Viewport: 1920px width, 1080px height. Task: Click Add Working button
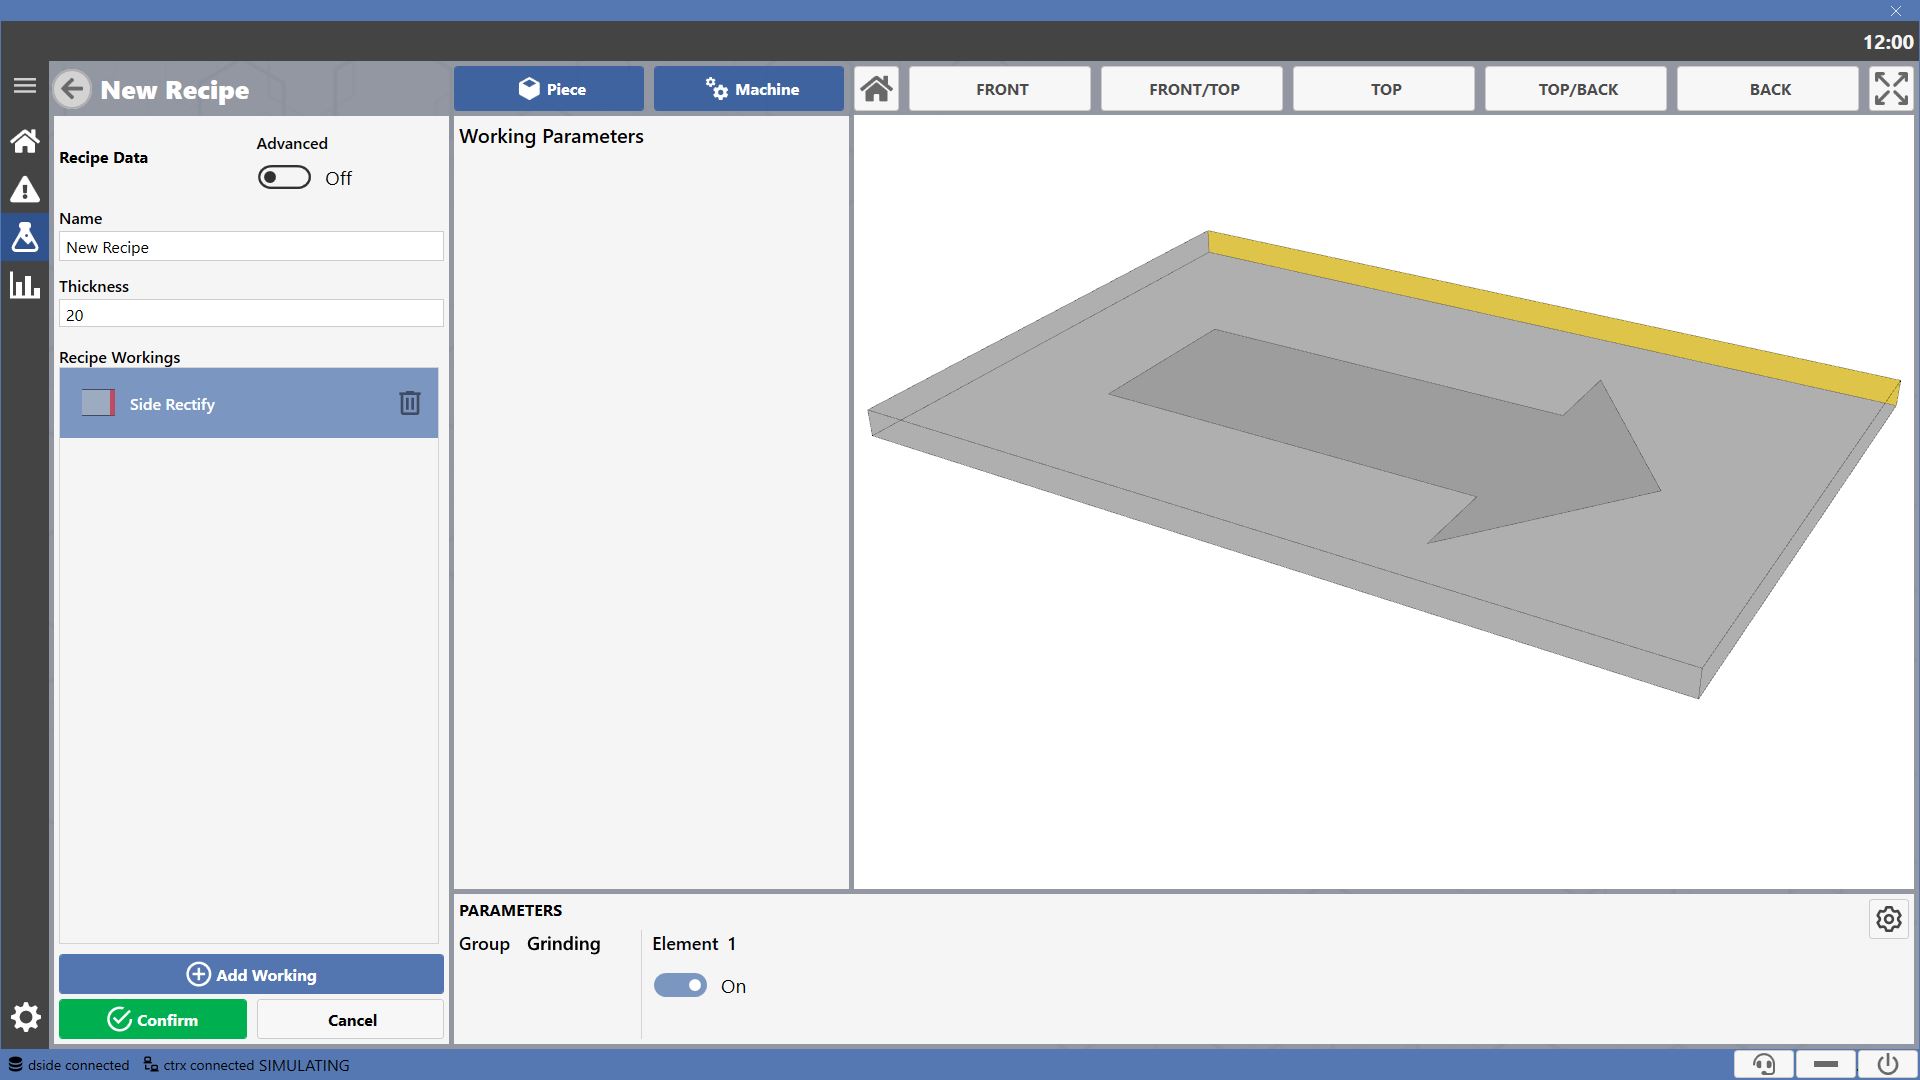[251, 974]
